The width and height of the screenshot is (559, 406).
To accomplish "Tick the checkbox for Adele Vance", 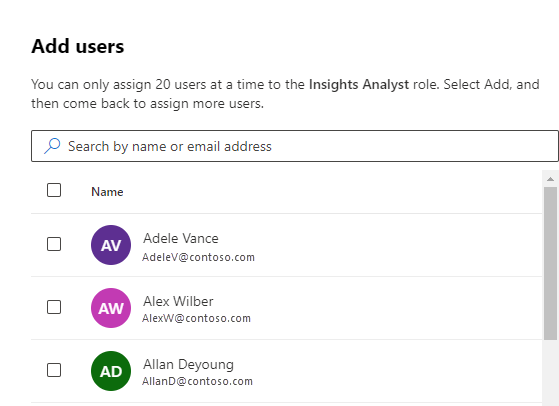I will coord(54,244).
